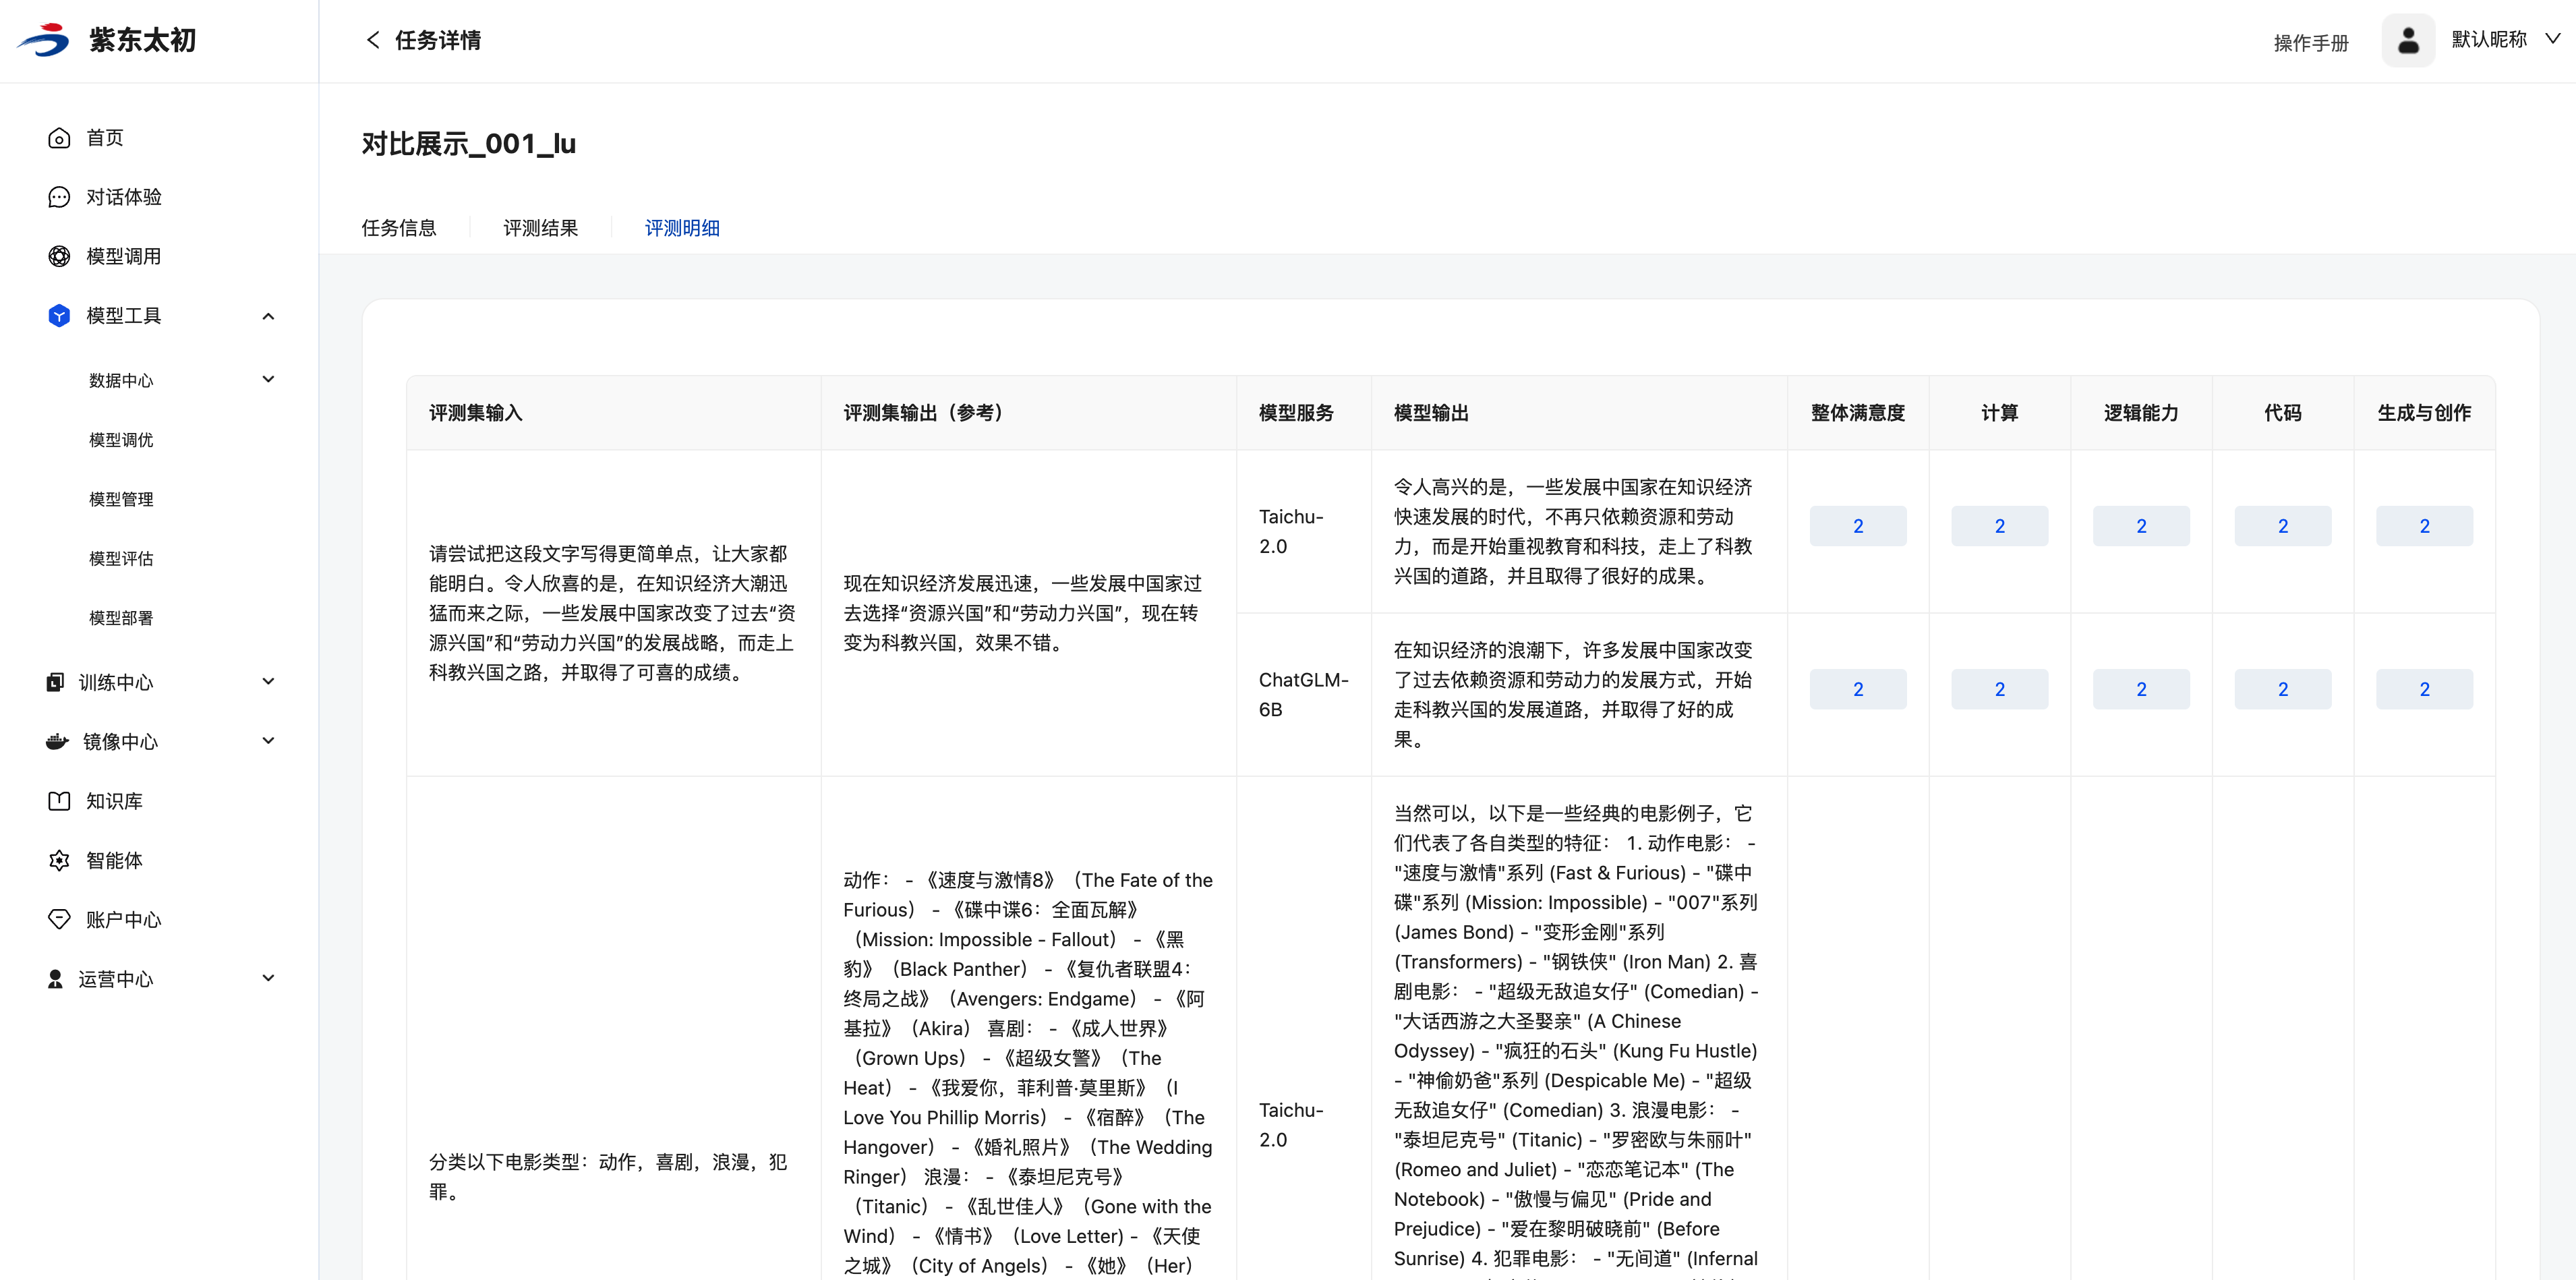This screenshot has height=1280, width=2576.
Task: Click the 默认昵称 username
Action: [x=2489, y=39]
